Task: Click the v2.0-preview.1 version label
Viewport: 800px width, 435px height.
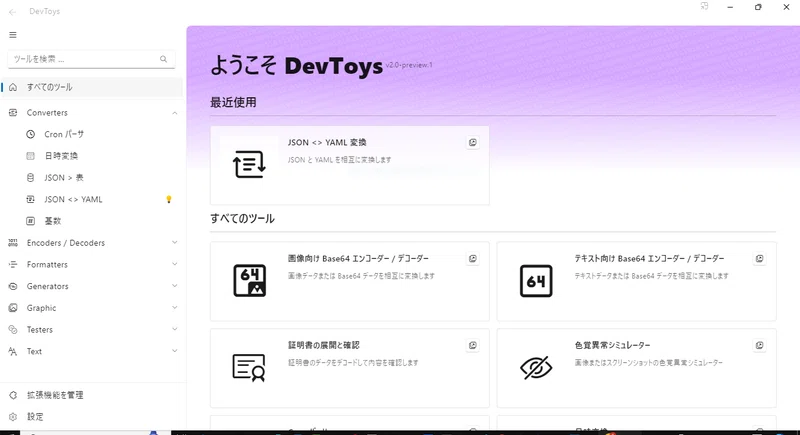Action: coord(409,65)
